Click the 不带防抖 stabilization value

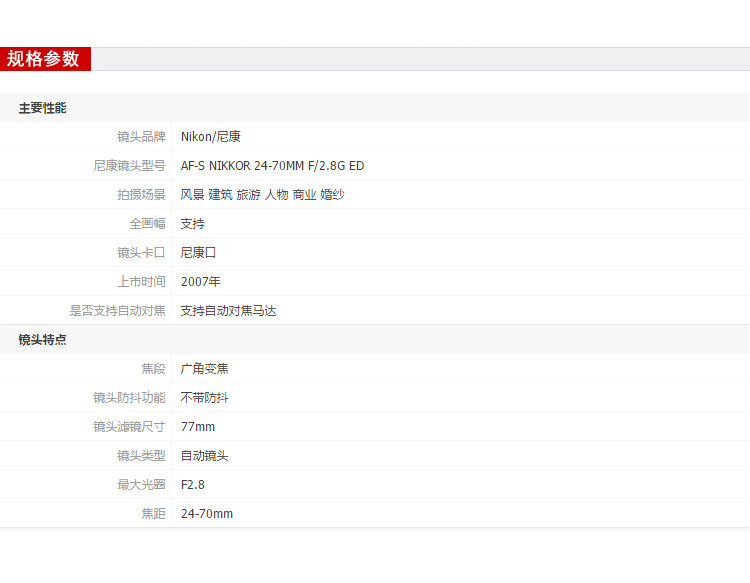204,398
